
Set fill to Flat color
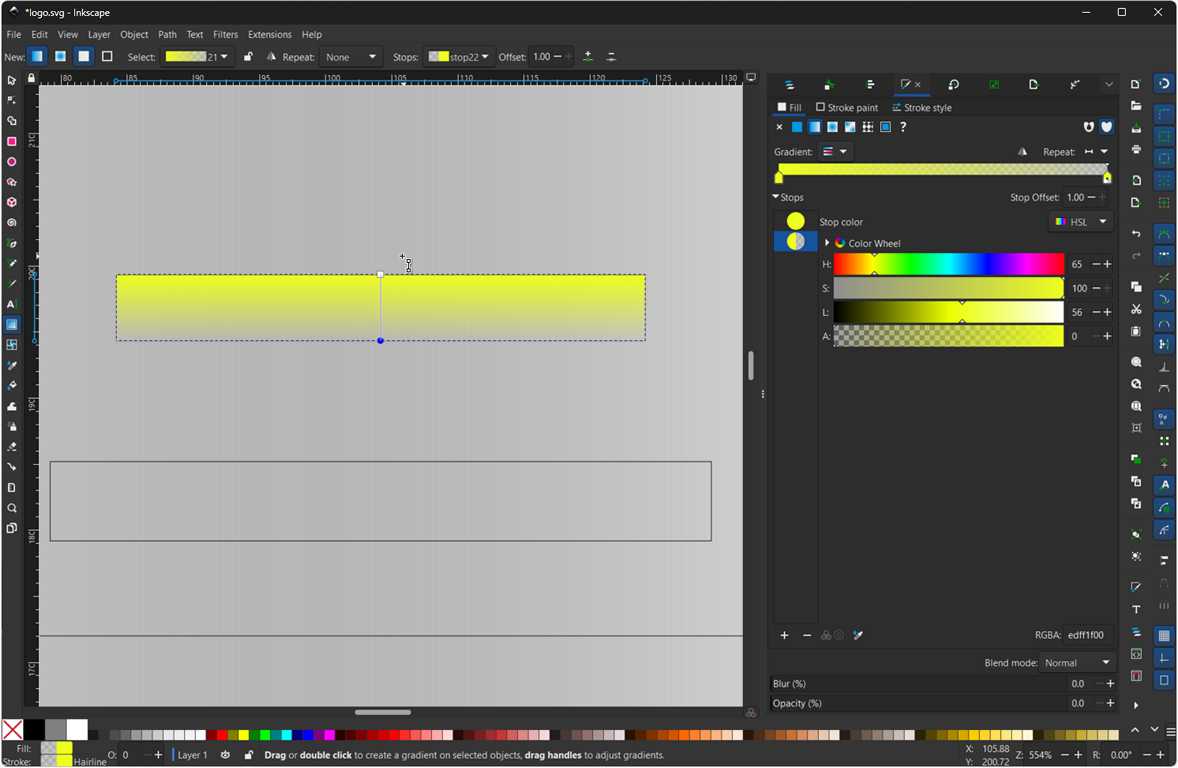tap(797, 127)
